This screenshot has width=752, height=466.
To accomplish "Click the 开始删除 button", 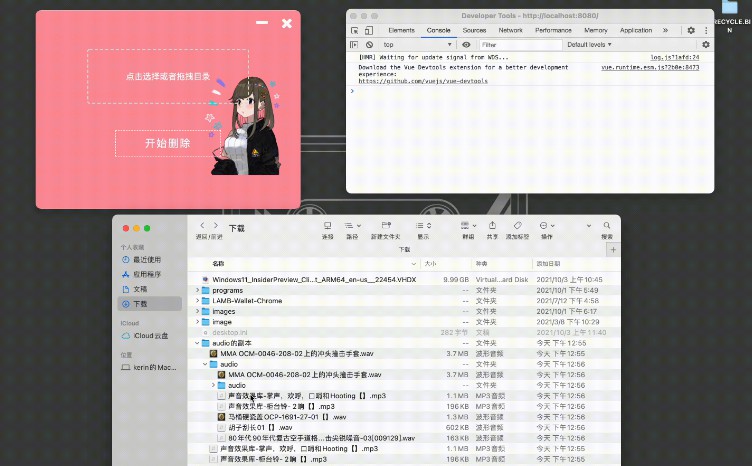I will (x=166, y=143).
